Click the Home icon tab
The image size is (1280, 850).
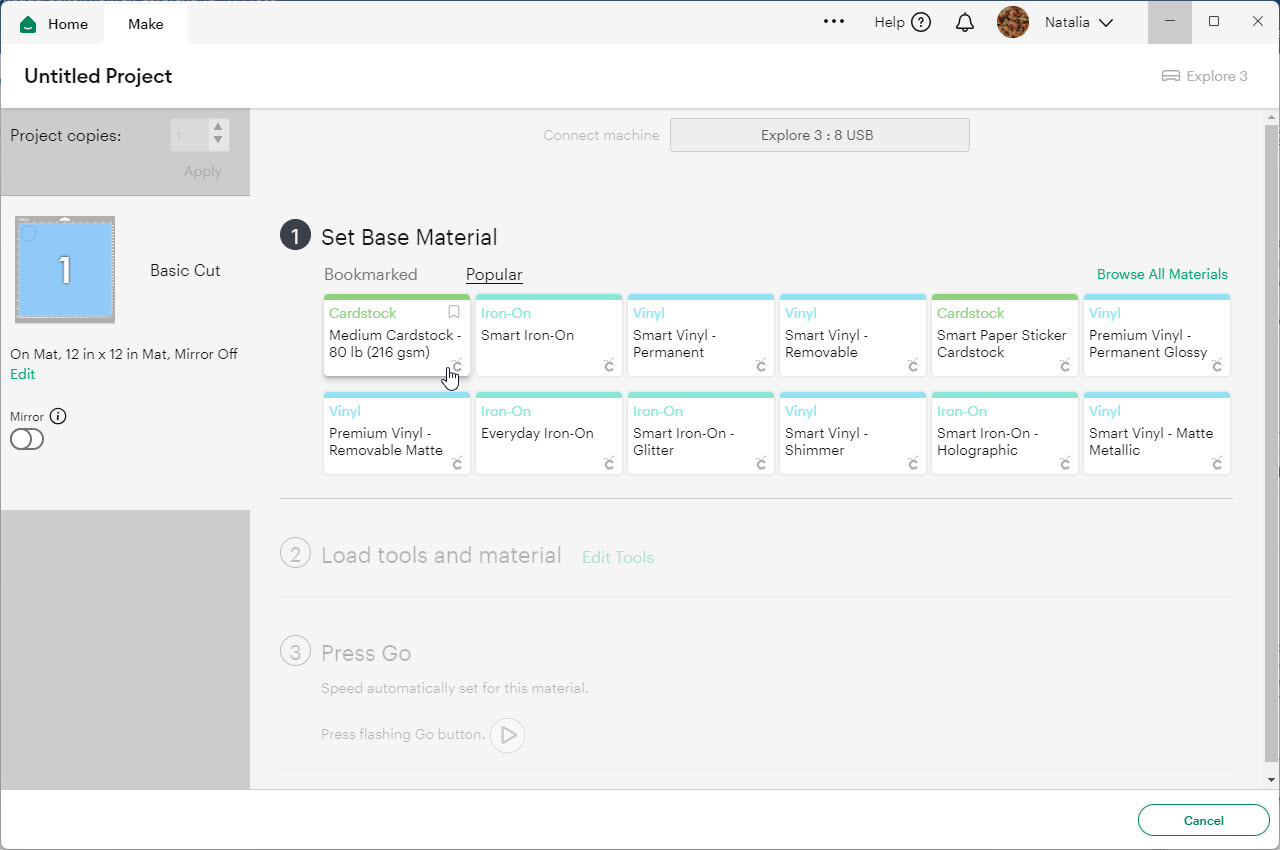[x=29, y=24]
